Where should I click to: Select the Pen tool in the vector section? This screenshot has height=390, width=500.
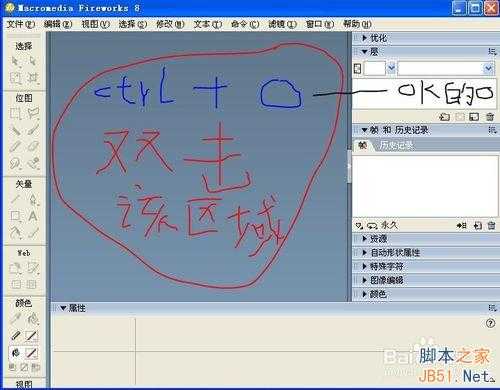pos(33,200)
